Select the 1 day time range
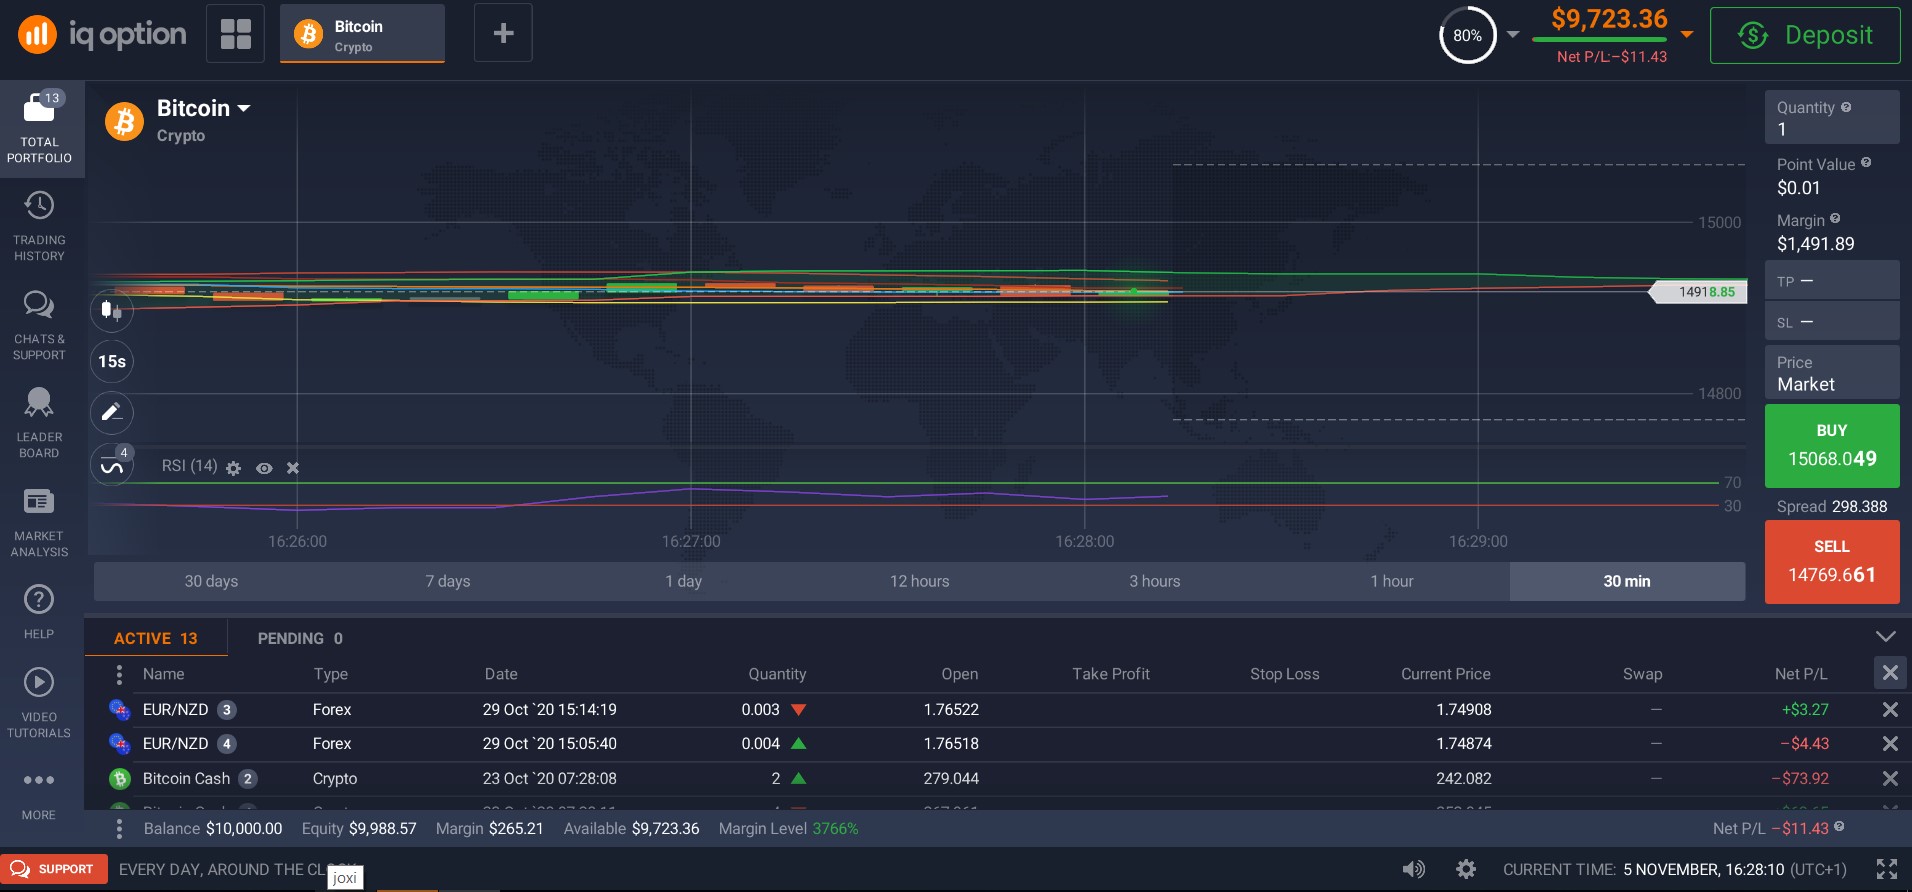This screenshot has height=892, width=1912. point(683,581)
